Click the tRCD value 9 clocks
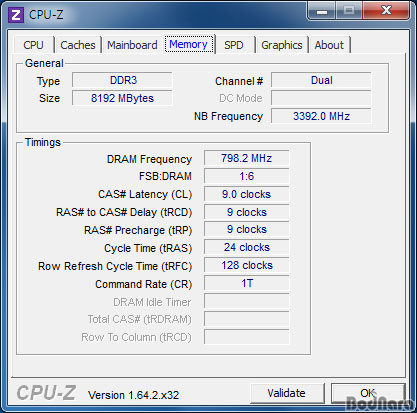Screen dimensions: 417x413 point(247,212)
